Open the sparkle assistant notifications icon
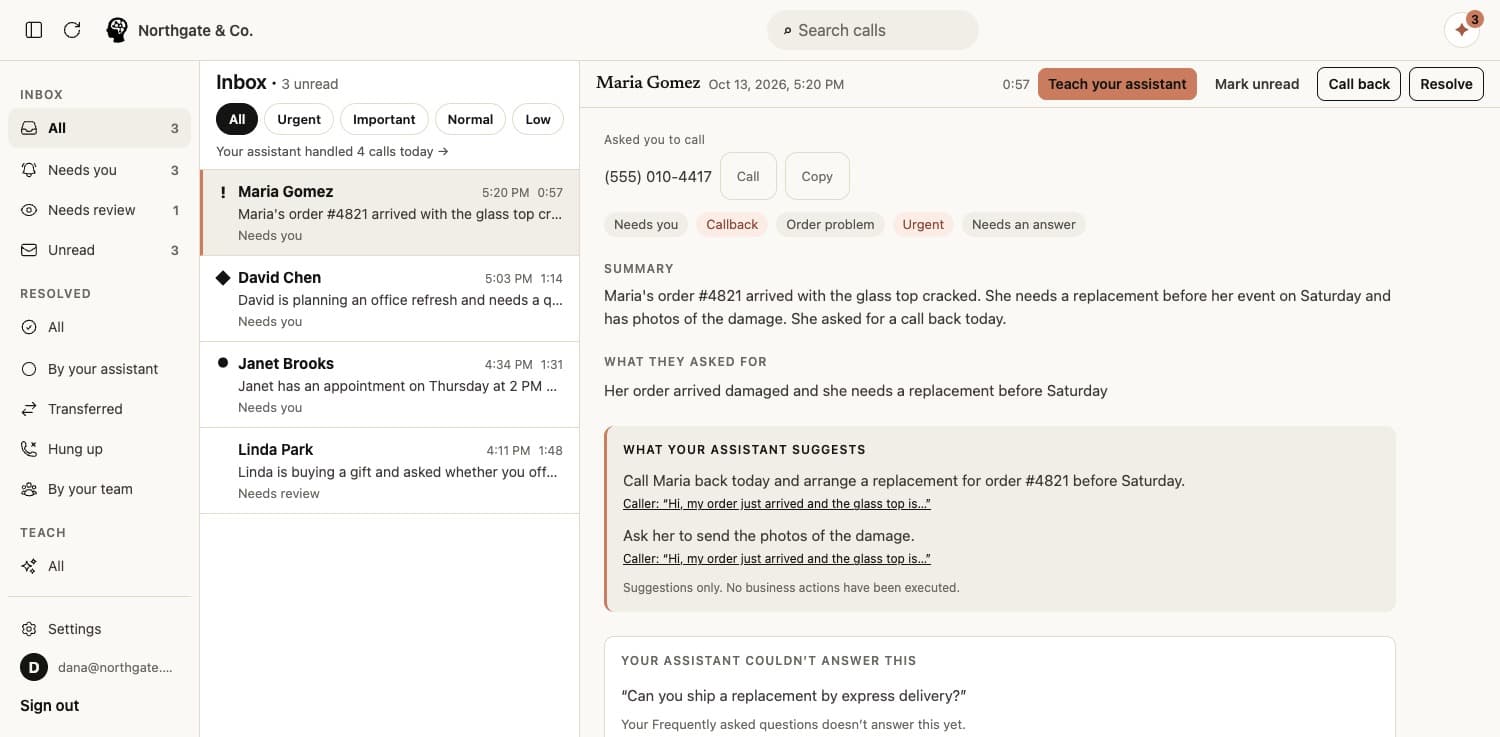This screenshot has width=1500, height=737. pos(1462,30)
